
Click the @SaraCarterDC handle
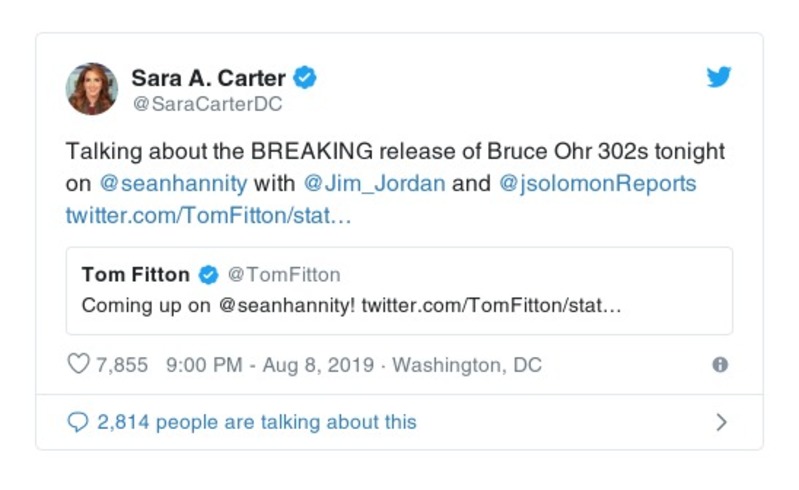(x=206, y=103)
